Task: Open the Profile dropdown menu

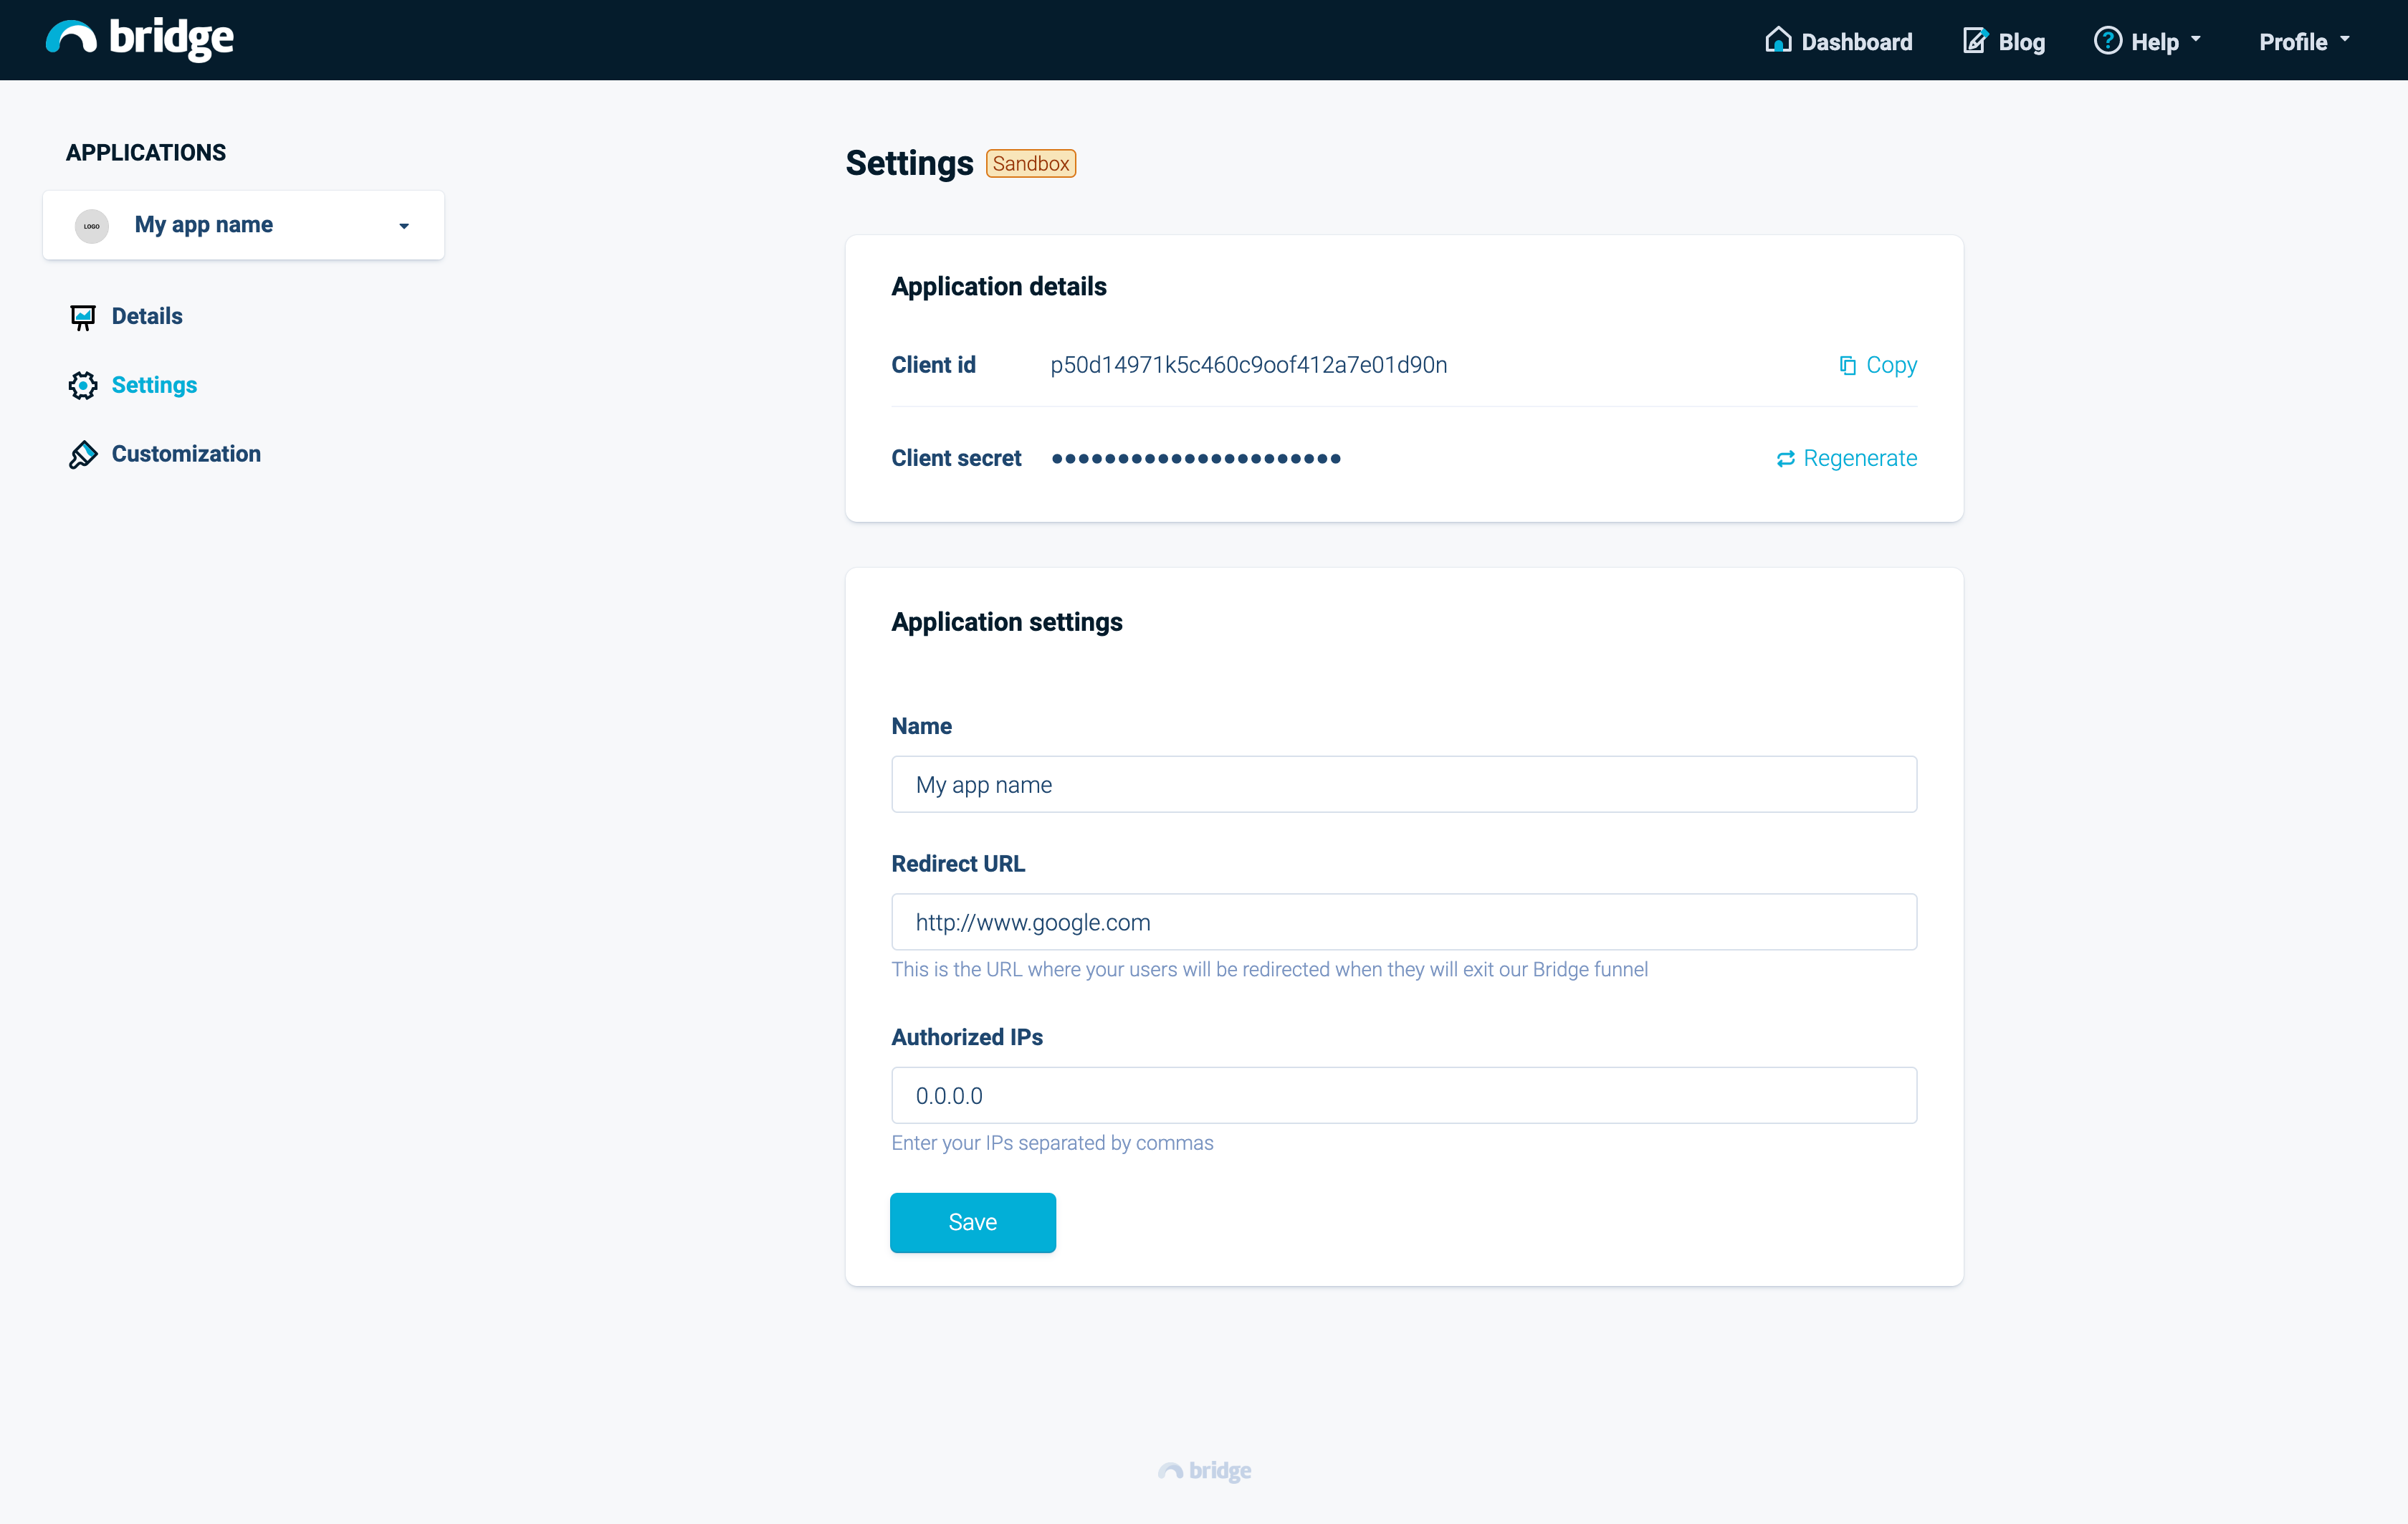Action: (2303, 41)
